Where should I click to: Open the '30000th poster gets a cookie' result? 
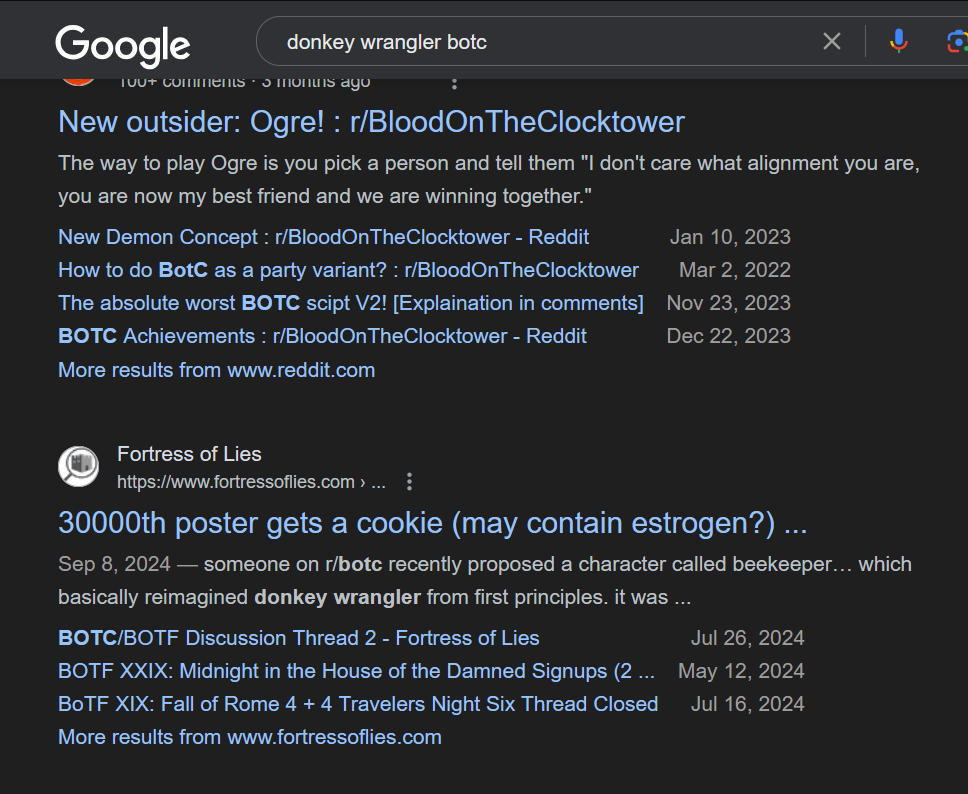(432, 523)
